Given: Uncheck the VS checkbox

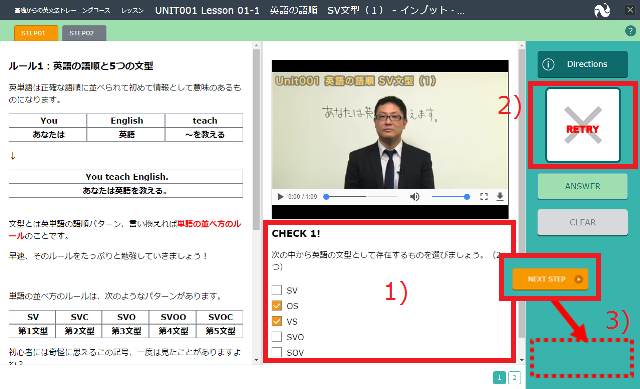Looking at the screenshot, I should point(277,321).
